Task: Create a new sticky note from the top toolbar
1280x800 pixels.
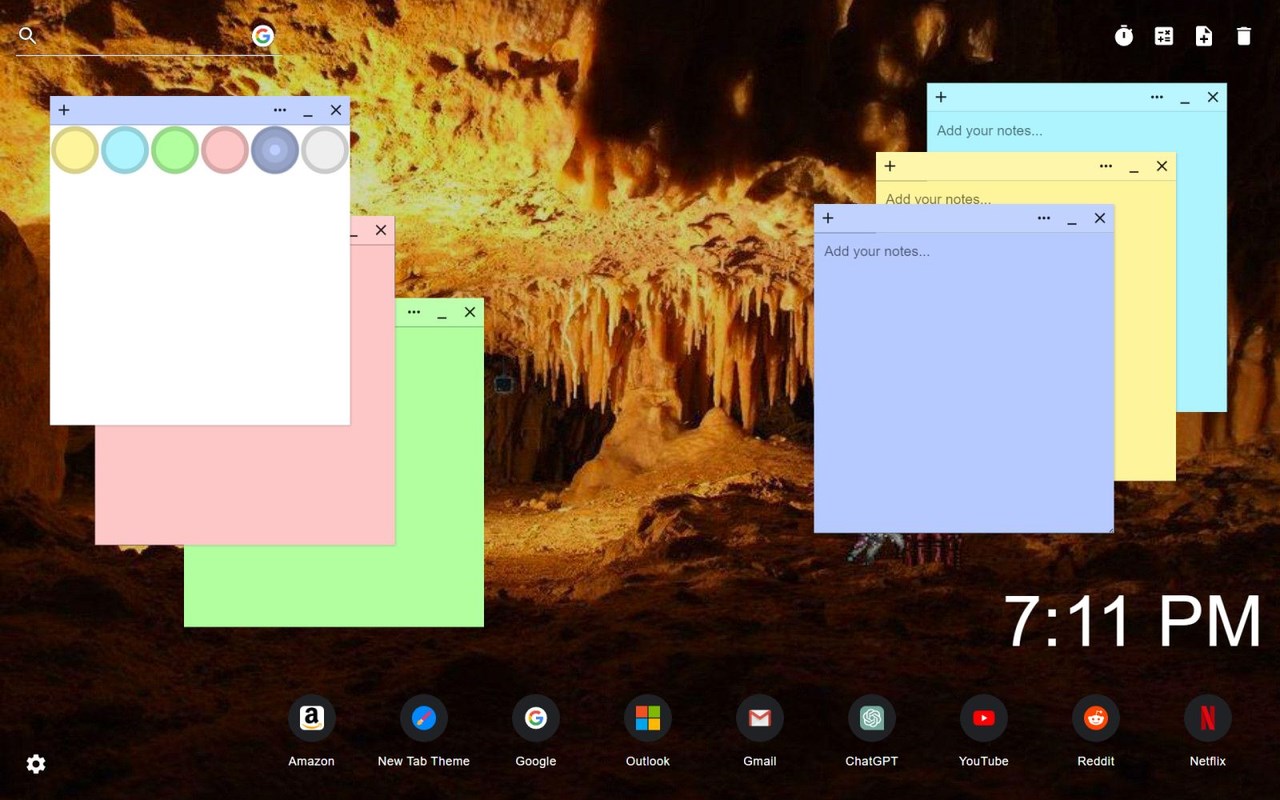Action: click(x=1204, y=36)
